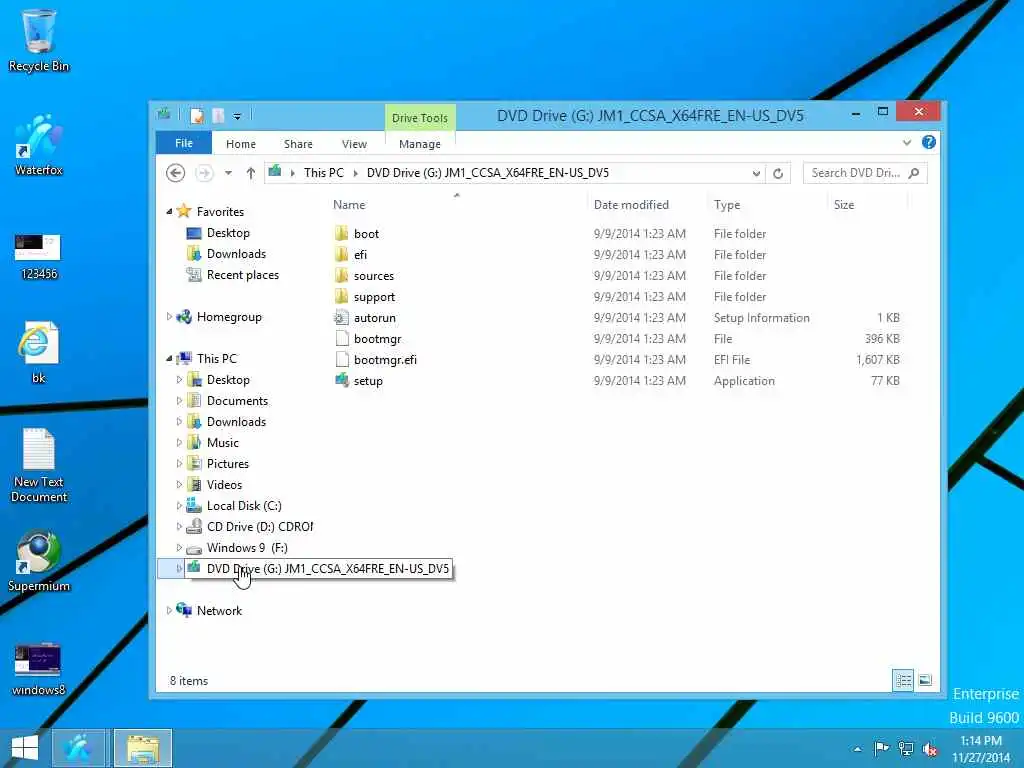
Task: Click the File Explorer taskbar button
Action: [142, 748]
